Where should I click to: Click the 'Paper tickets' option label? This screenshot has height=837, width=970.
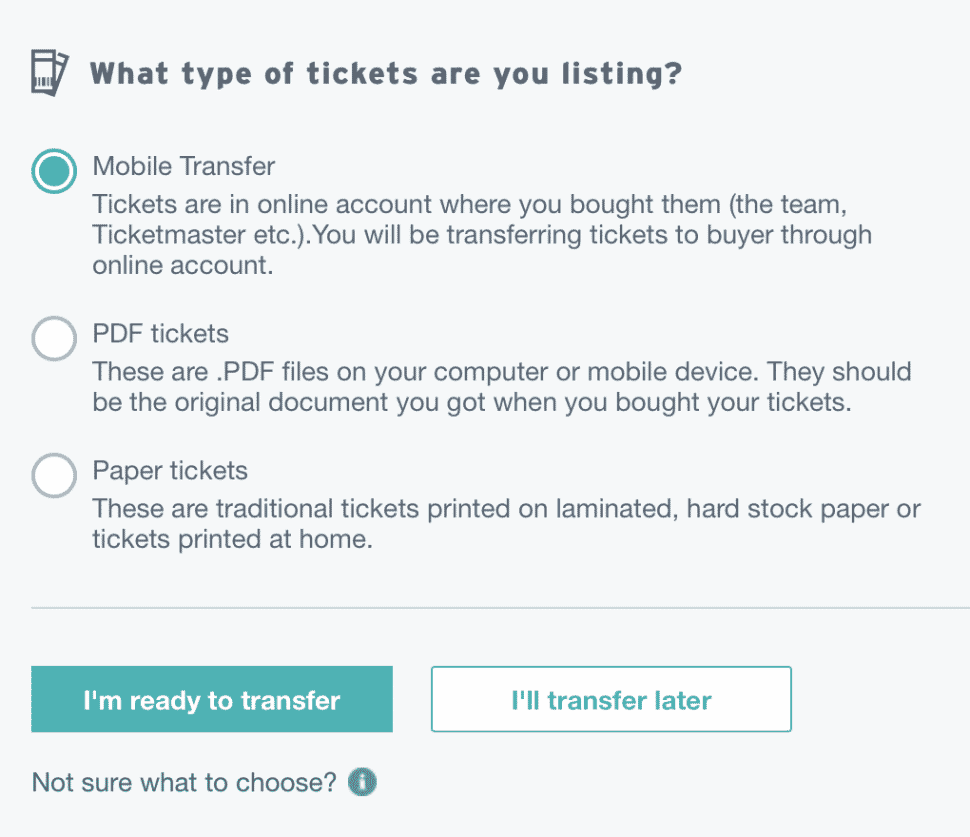[170, 471]
